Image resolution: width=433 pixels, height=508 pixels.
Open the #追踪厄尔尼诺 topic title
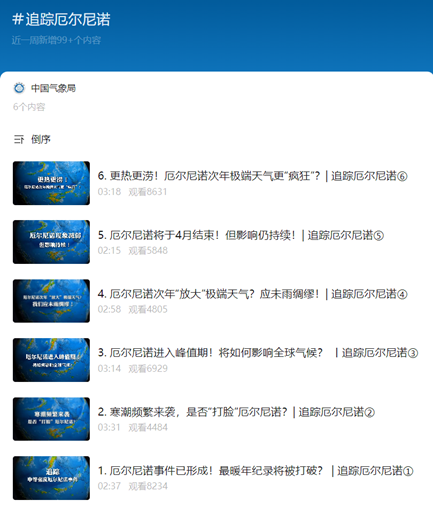pos(61,19)
